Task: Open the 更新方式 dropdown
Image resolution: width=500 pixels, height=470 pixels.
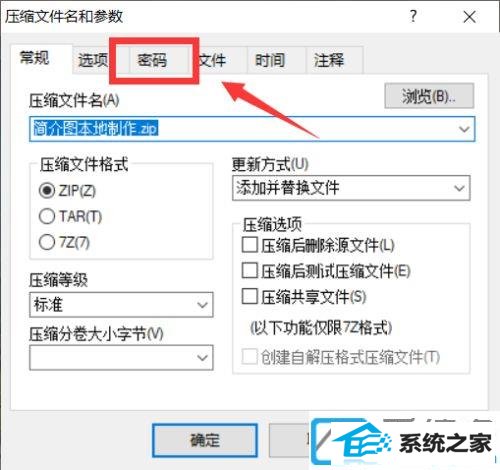Action: 351,188
